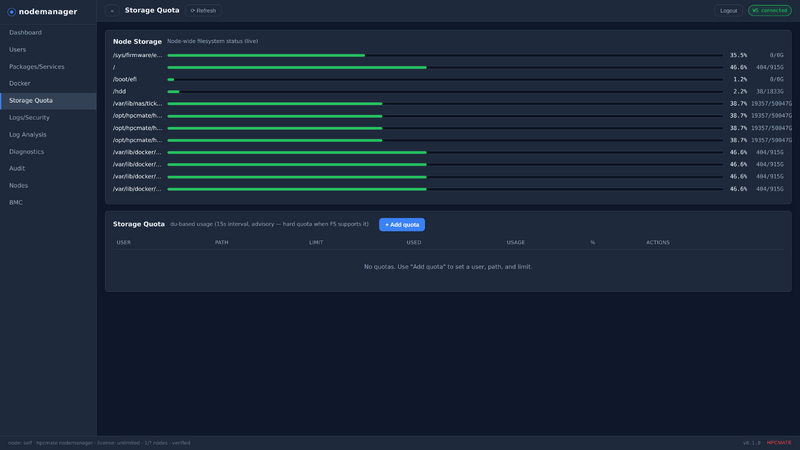Log out of nodemanager
The height and width of the screenshot is (450, 800).
point(728,11)
